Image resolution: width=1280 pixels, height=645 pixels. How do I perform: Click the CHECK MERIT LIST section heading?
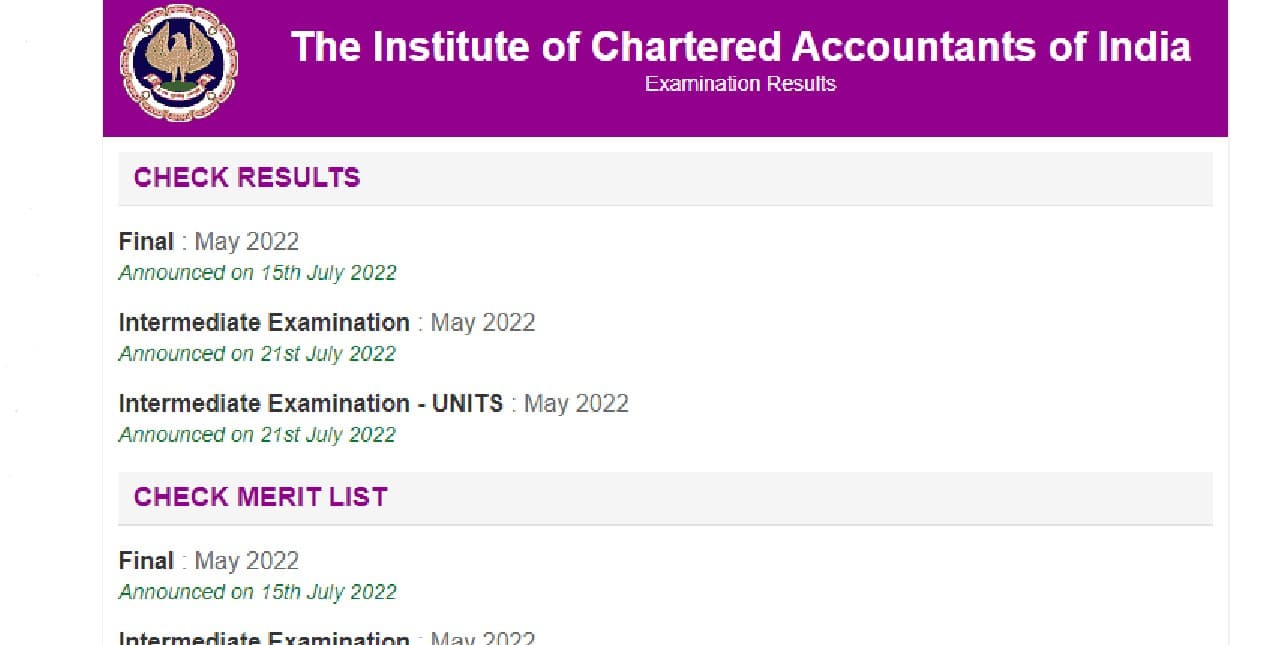pos(258,497)
